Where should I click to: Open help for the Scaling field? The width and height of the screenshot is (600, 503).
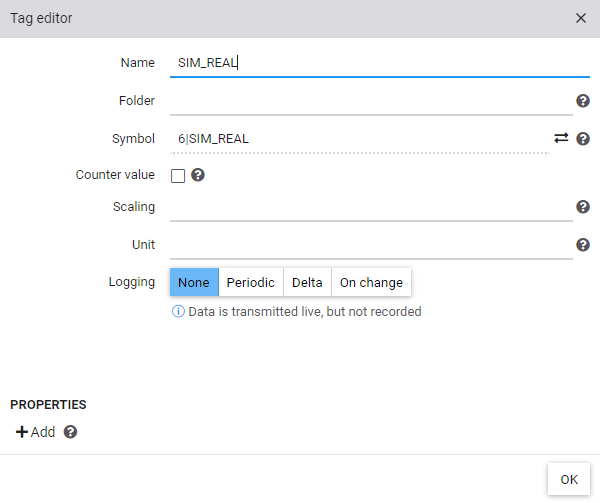point(583,207)
